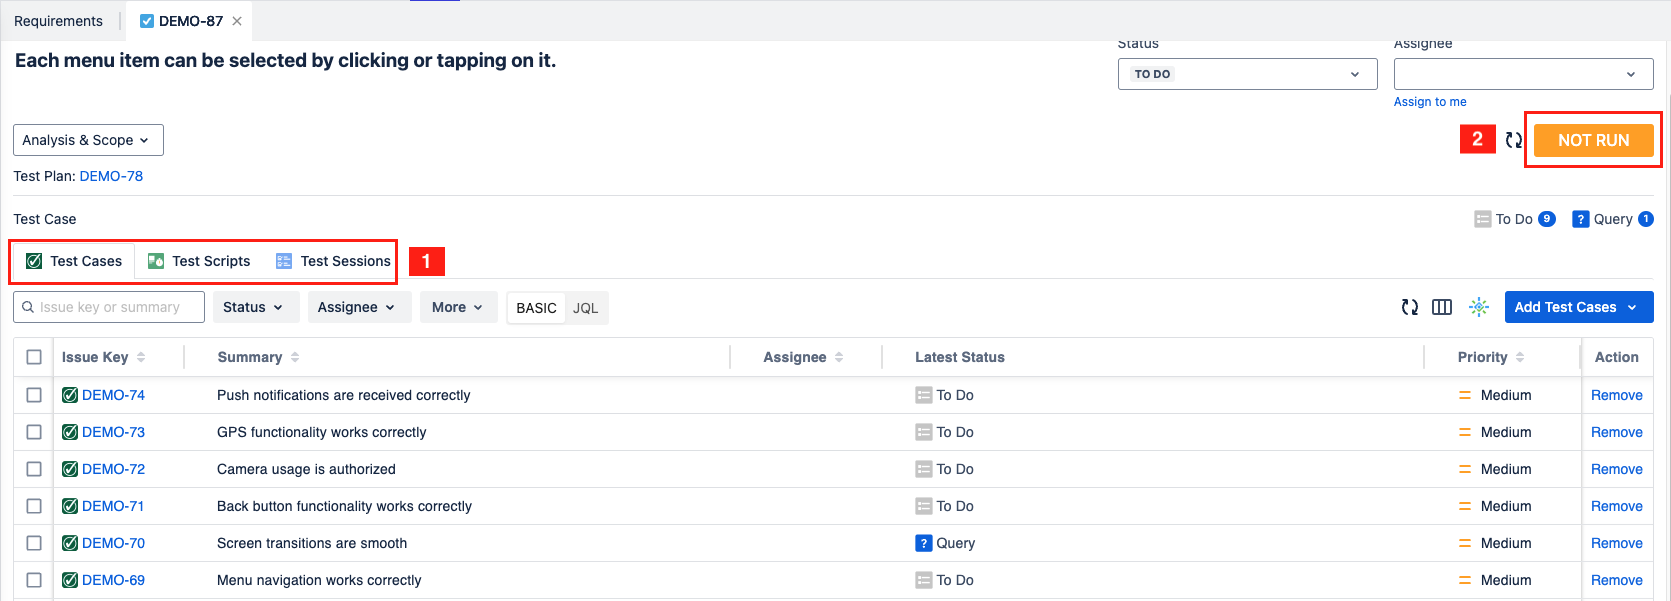Refresh the test case list in the toolbar
Image resolution: width=1671 pixels, height=601 pixels.
(x=1410, y=308)
